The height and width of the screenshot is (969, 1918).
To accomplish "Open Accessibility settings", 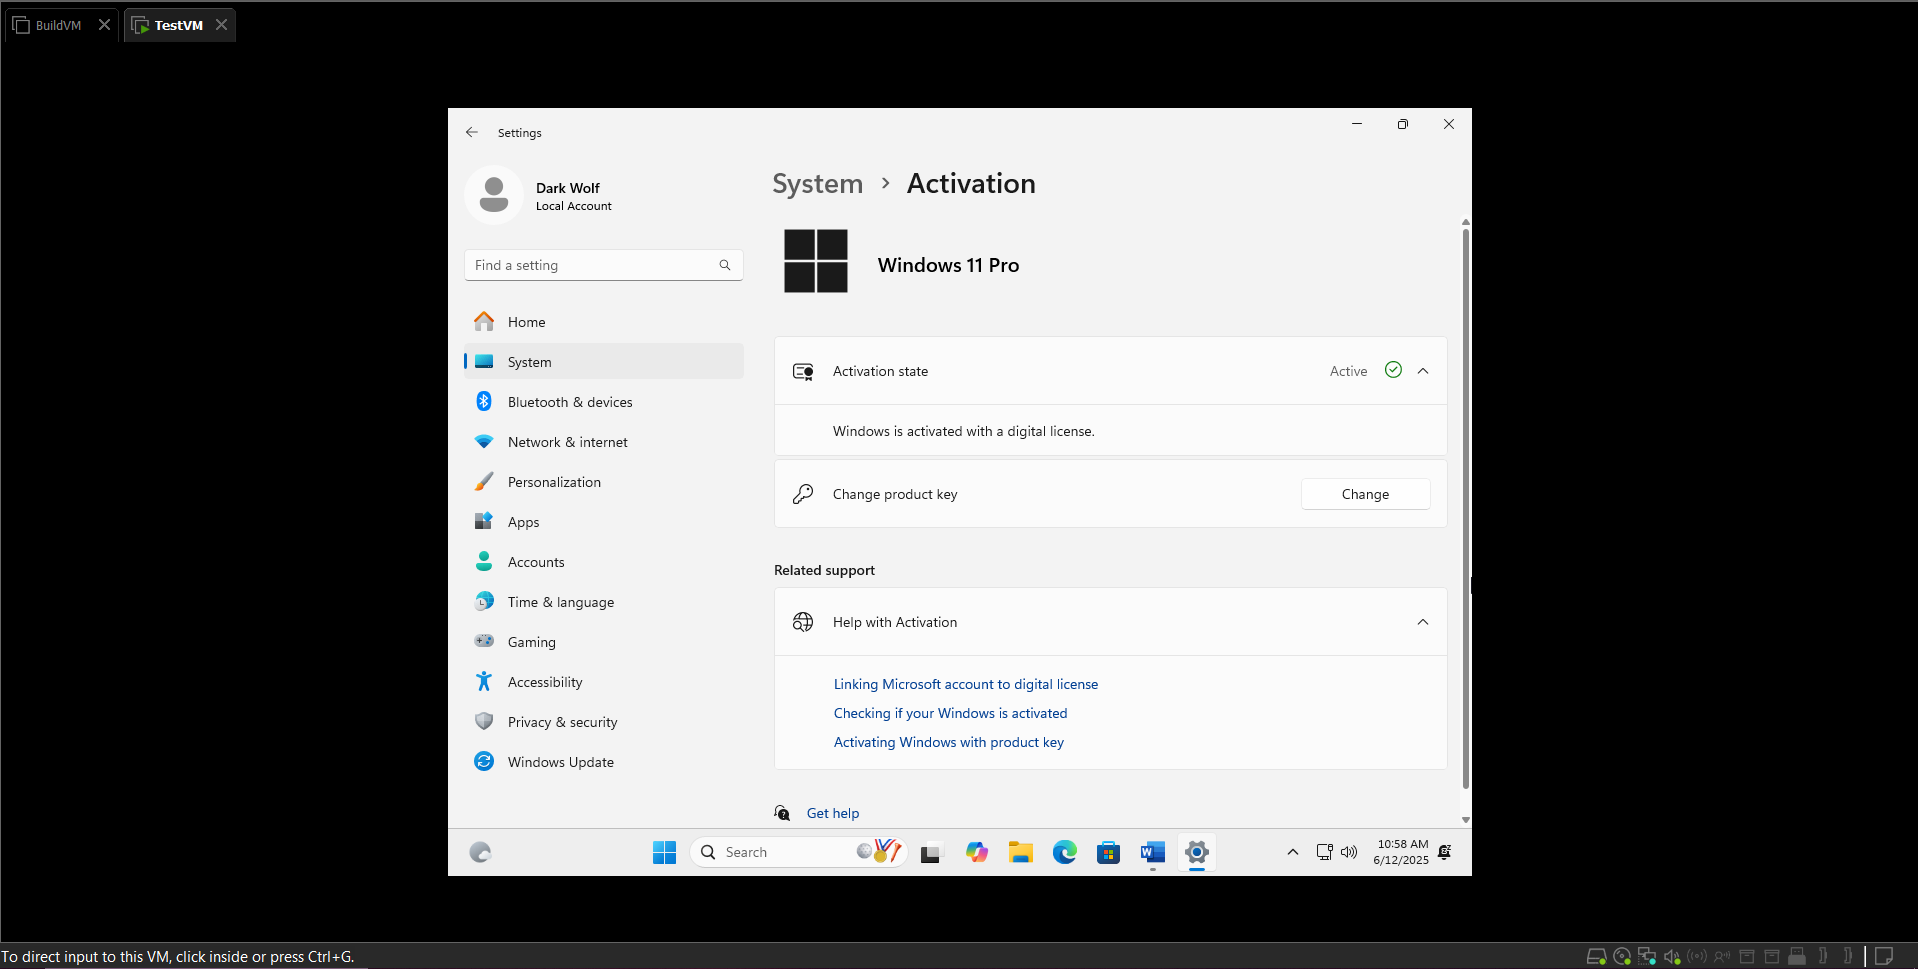I will (x=604, y=682).
